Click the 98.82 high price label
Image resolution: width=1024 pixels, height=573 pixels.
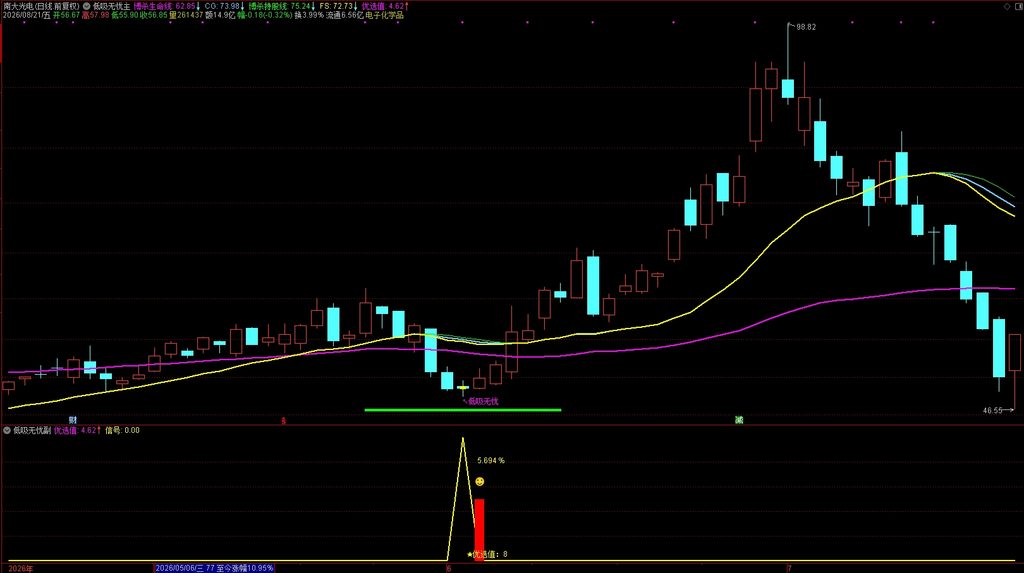coord(806,27)
